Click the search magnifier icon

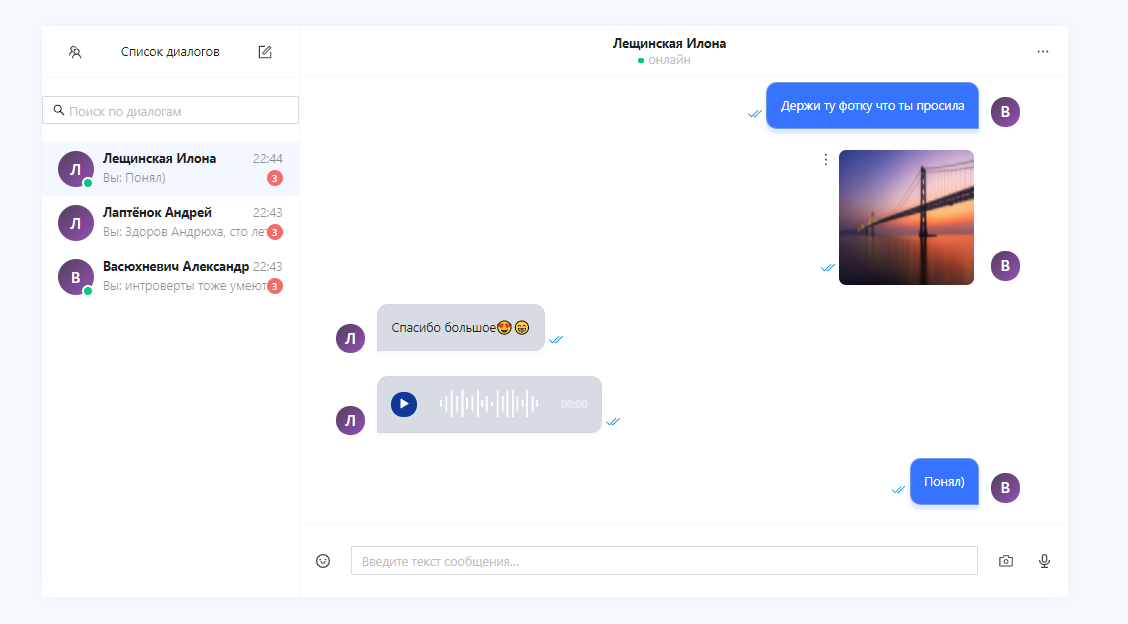60,109
